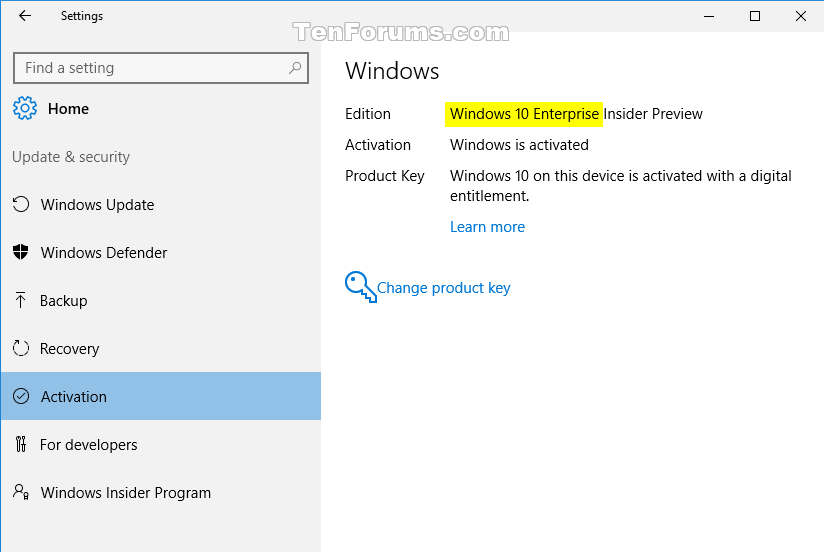Click the back arrow icon
Image resolution: width=824 pixels, height=552 pixels.
click(25, 16)
